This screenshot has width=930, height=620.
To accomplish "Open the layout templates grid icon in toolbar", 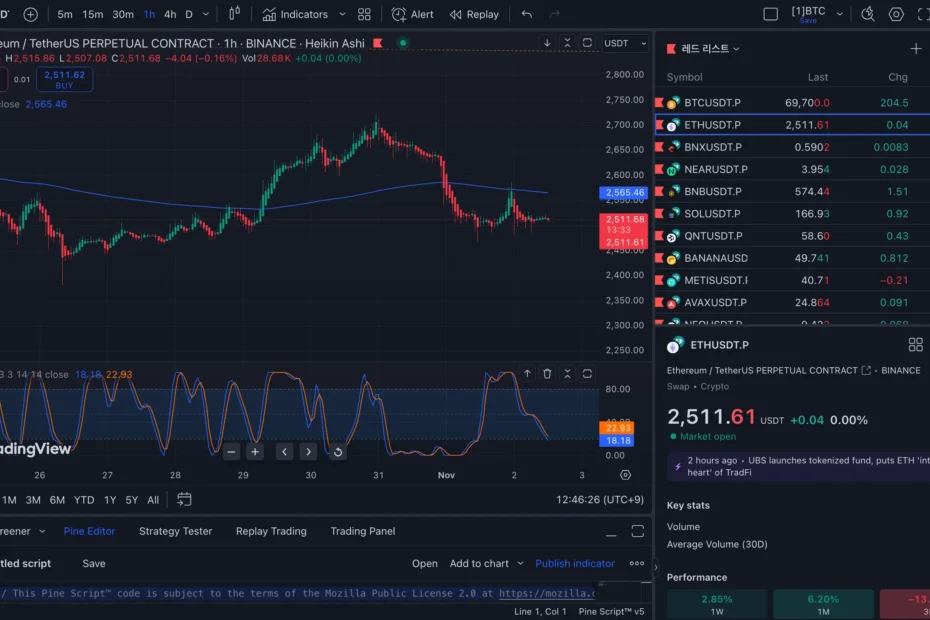I will click(364, 14).
